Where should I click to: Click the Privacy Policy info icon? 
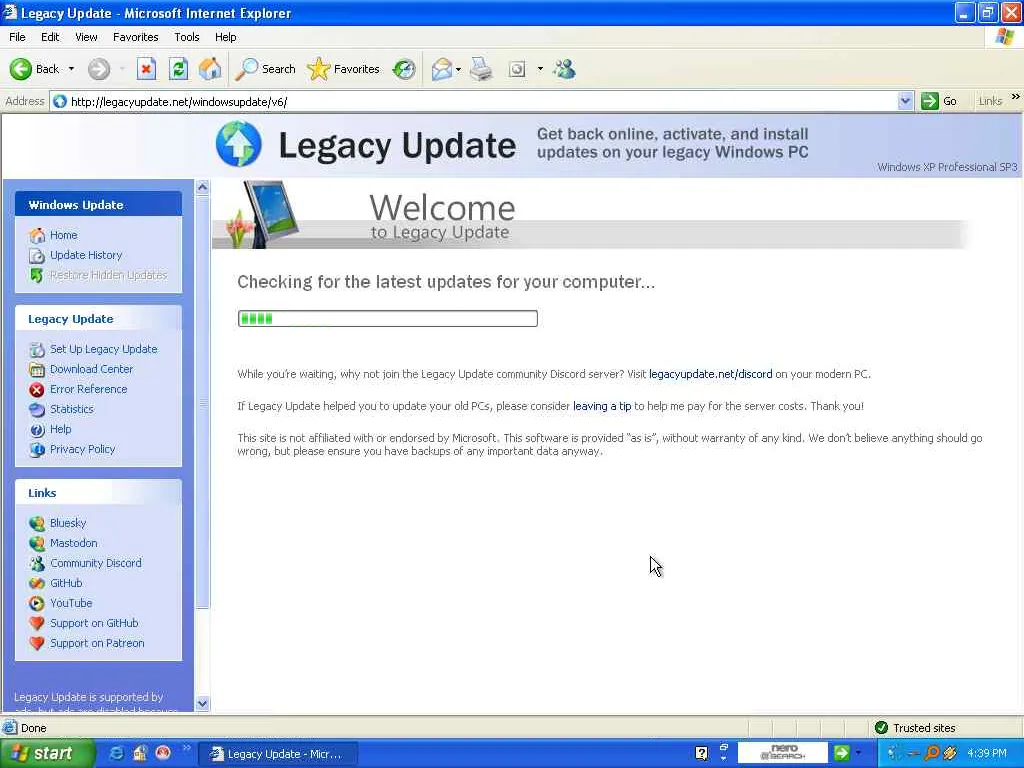coord(37,449)
